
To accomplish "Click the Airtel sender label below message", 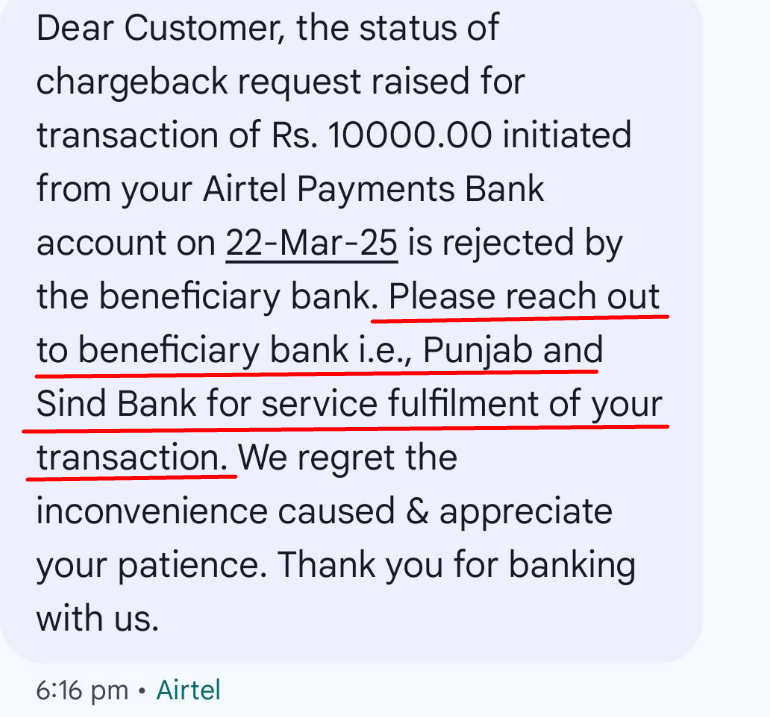I will [188, 690].
